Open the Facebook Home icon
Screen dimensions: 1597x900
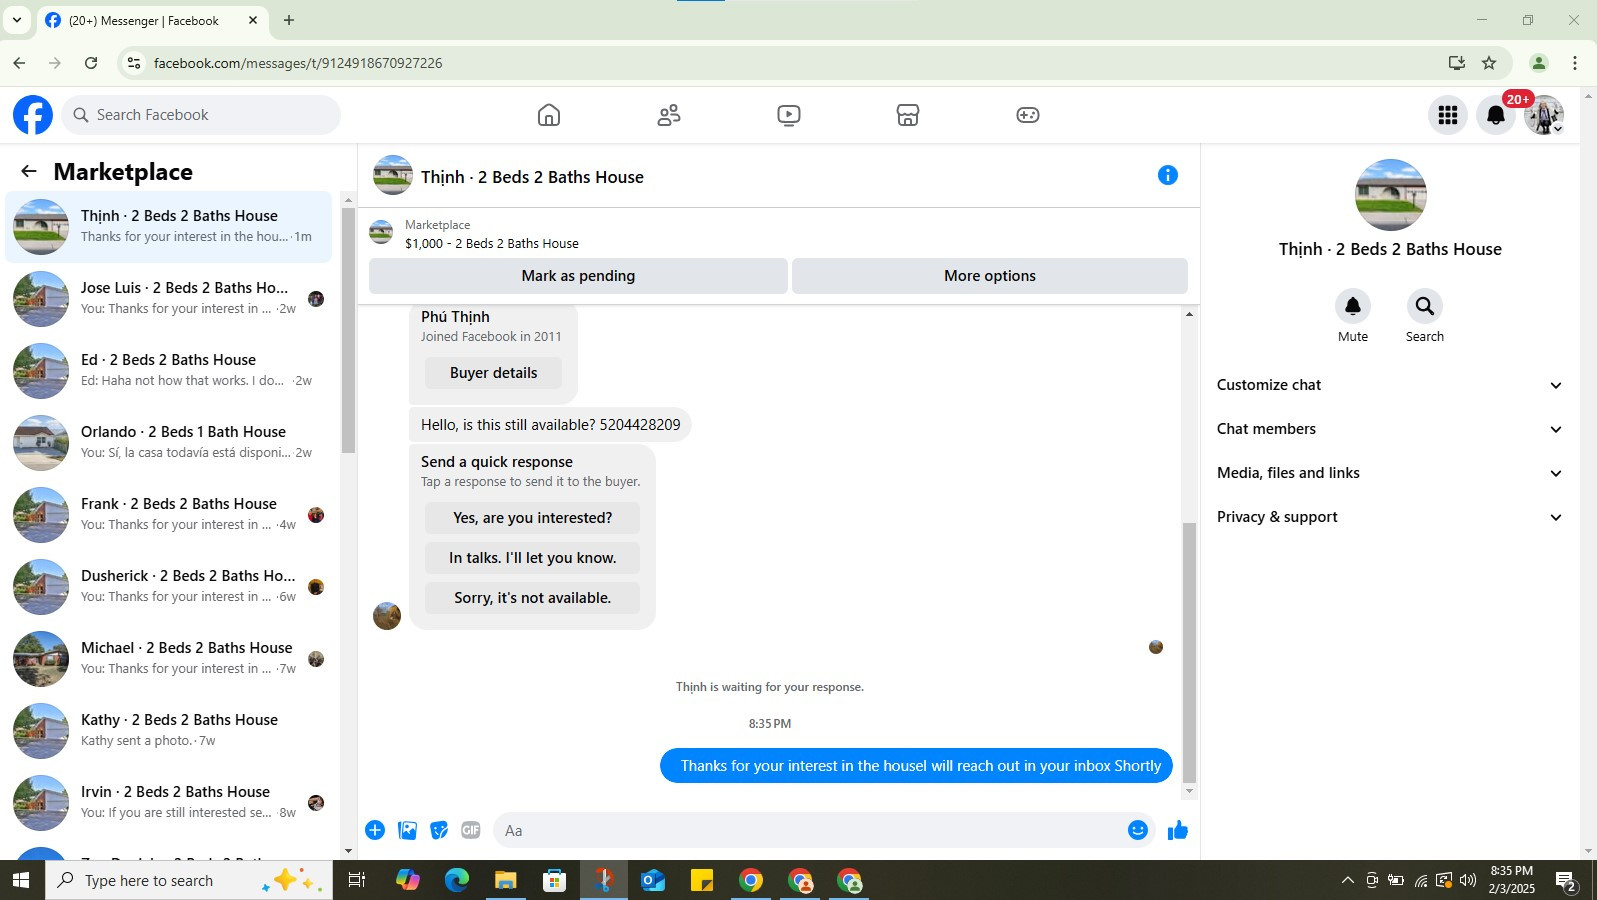[x=548, y=115]
